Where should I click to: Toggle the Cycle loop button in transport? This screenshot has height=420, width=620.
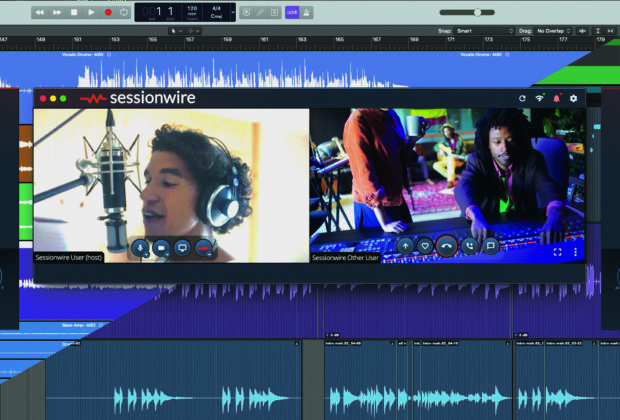click(124, 12)
